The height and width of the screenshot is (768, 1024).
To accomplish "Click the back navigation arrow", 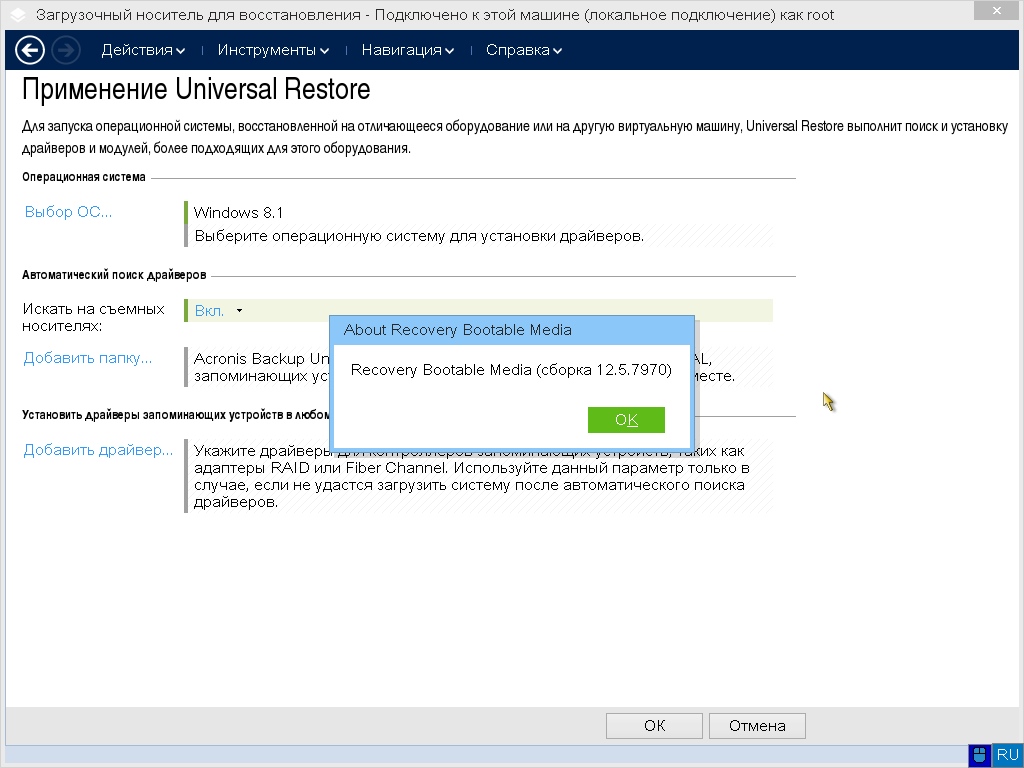I will (x=28, y=49).
